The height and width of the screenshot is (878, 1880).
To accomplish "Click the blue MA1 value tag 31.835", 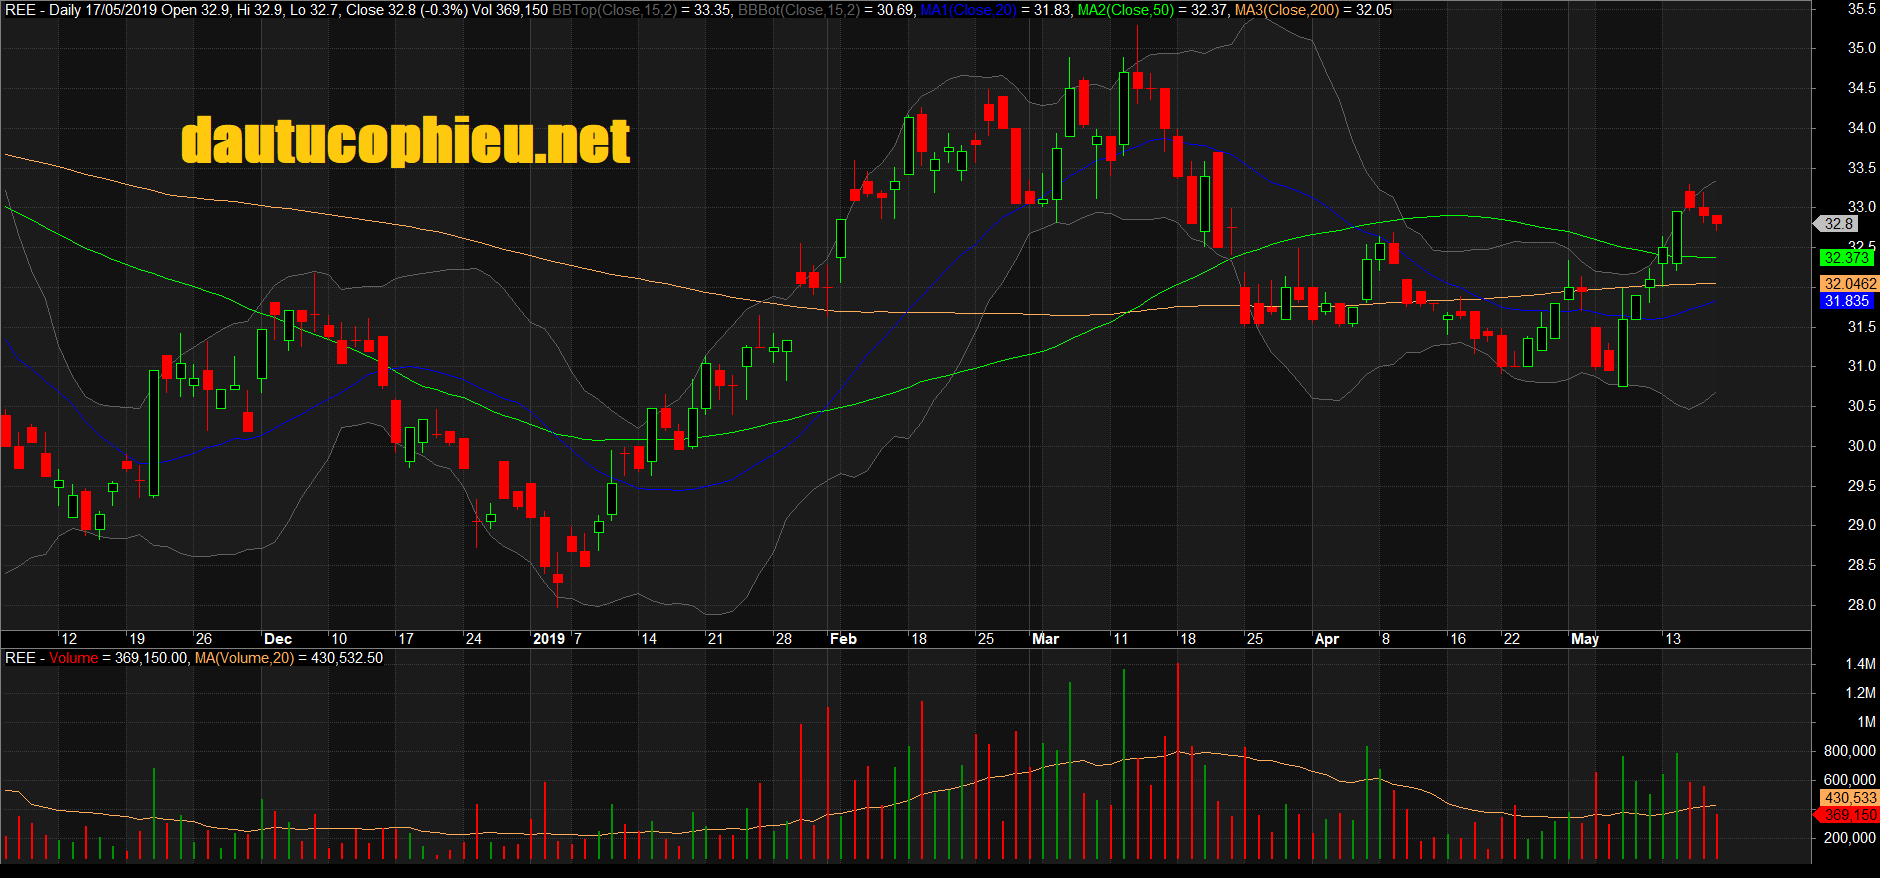I will click(x=1846, y=301).
